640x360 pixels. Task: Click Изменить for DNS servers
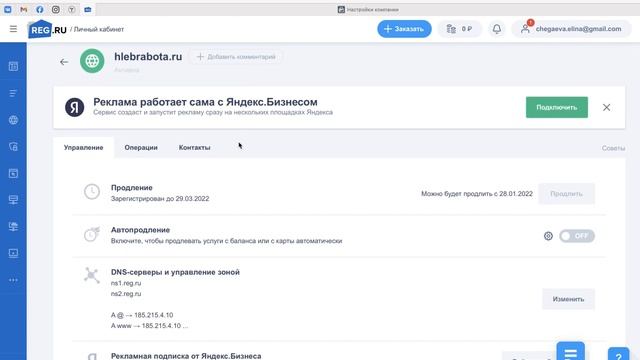click(568, 299)
